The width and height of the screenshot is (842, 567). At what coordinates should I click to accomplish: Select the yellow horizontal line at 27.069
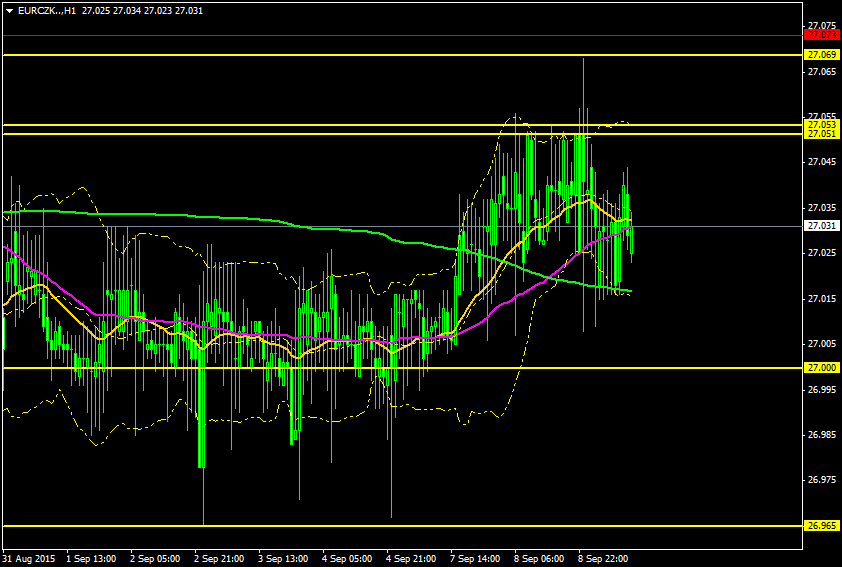pos(403,55)
